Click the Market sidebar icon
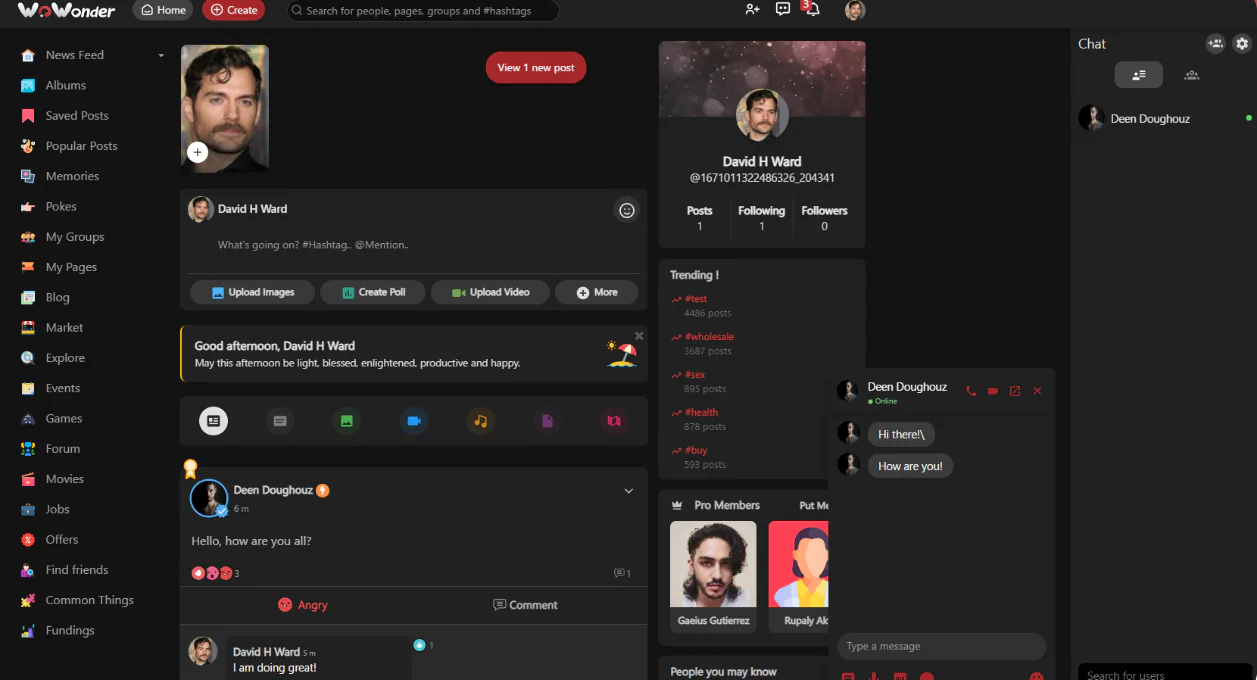 28,328
